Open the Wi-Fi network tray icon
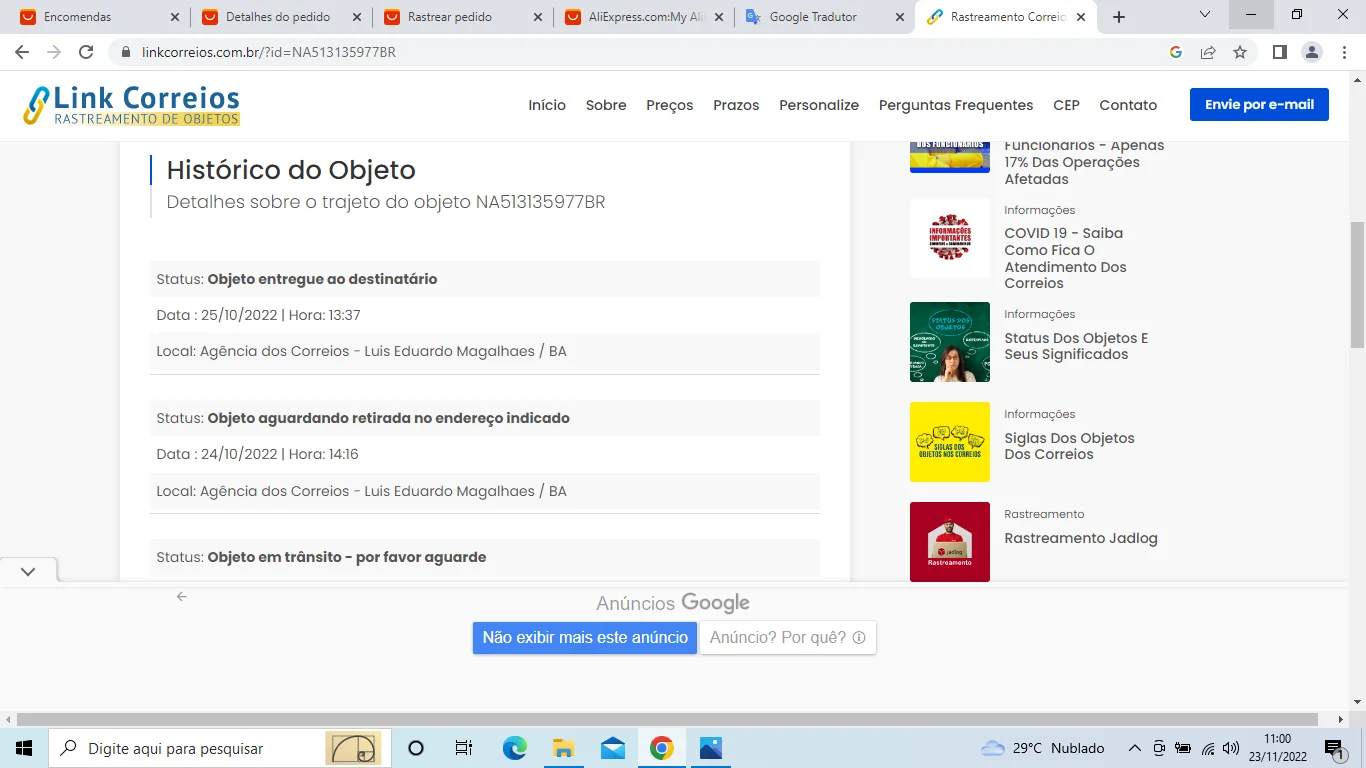The image size is (1366, 768). pyautogui.click(x=1208, y=748)
